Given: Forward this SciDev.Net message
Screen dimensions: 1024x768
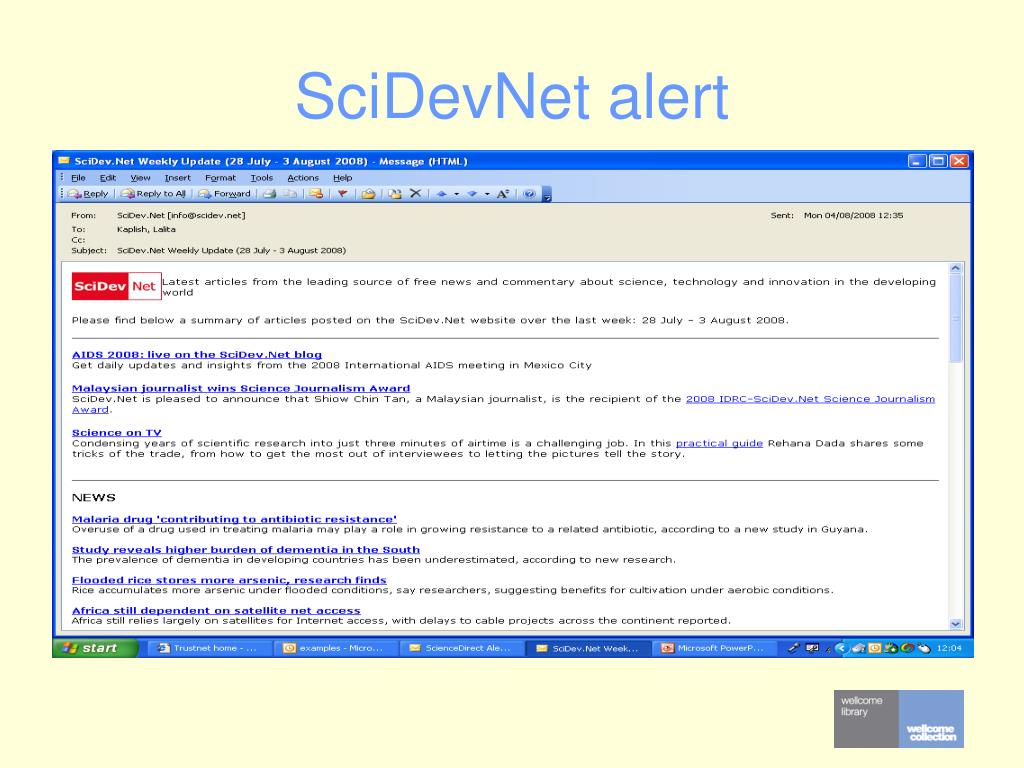Looking at the screenshot, I should point(224,194).
